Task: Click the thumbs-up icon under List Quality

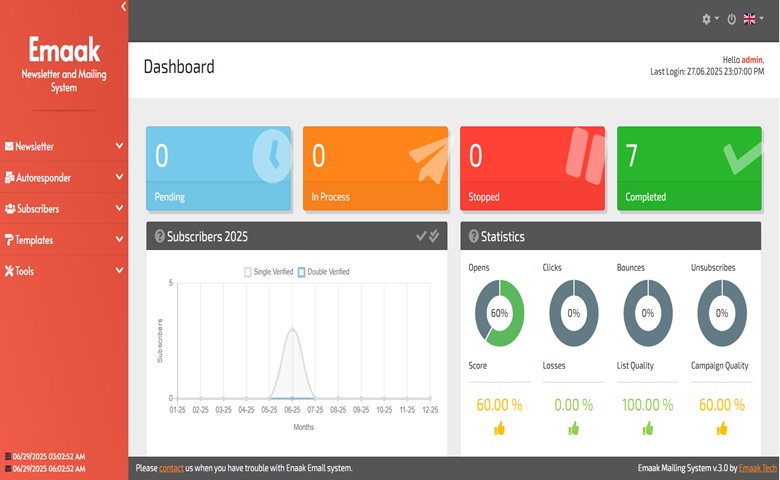Action: click(648, 428)
